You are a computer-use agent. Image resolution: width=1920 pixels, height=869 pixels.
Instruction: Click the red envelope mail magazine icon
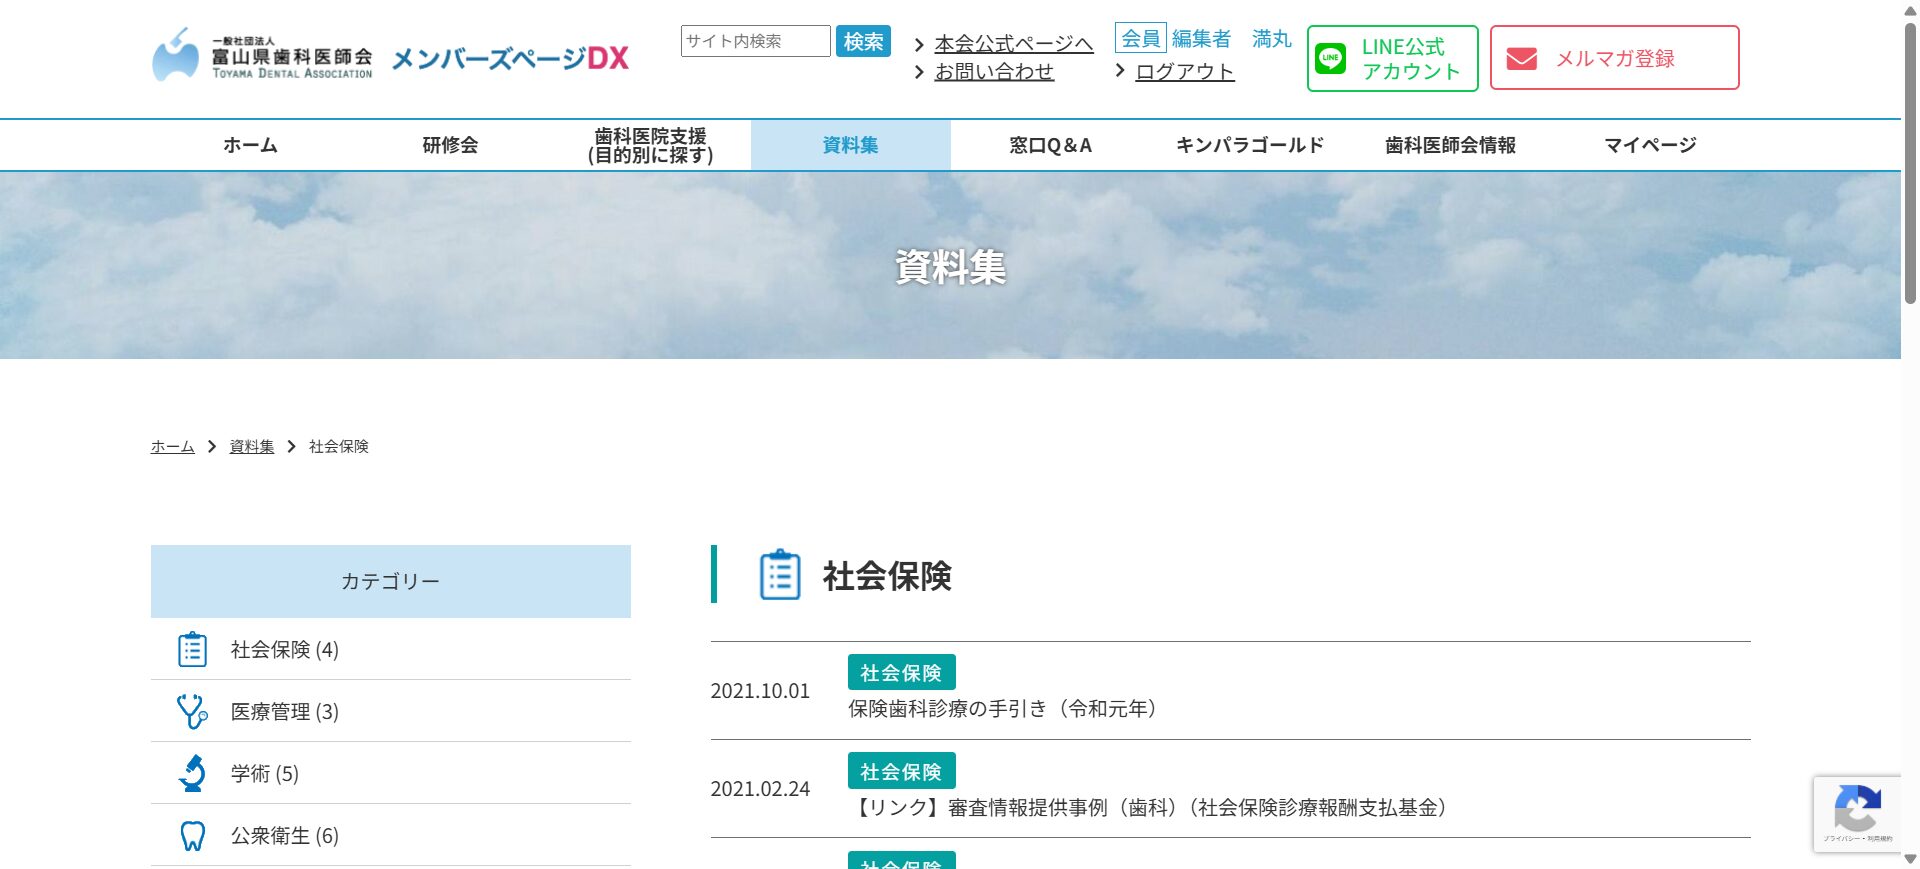pyautogui.click(x=1521, y=59)
